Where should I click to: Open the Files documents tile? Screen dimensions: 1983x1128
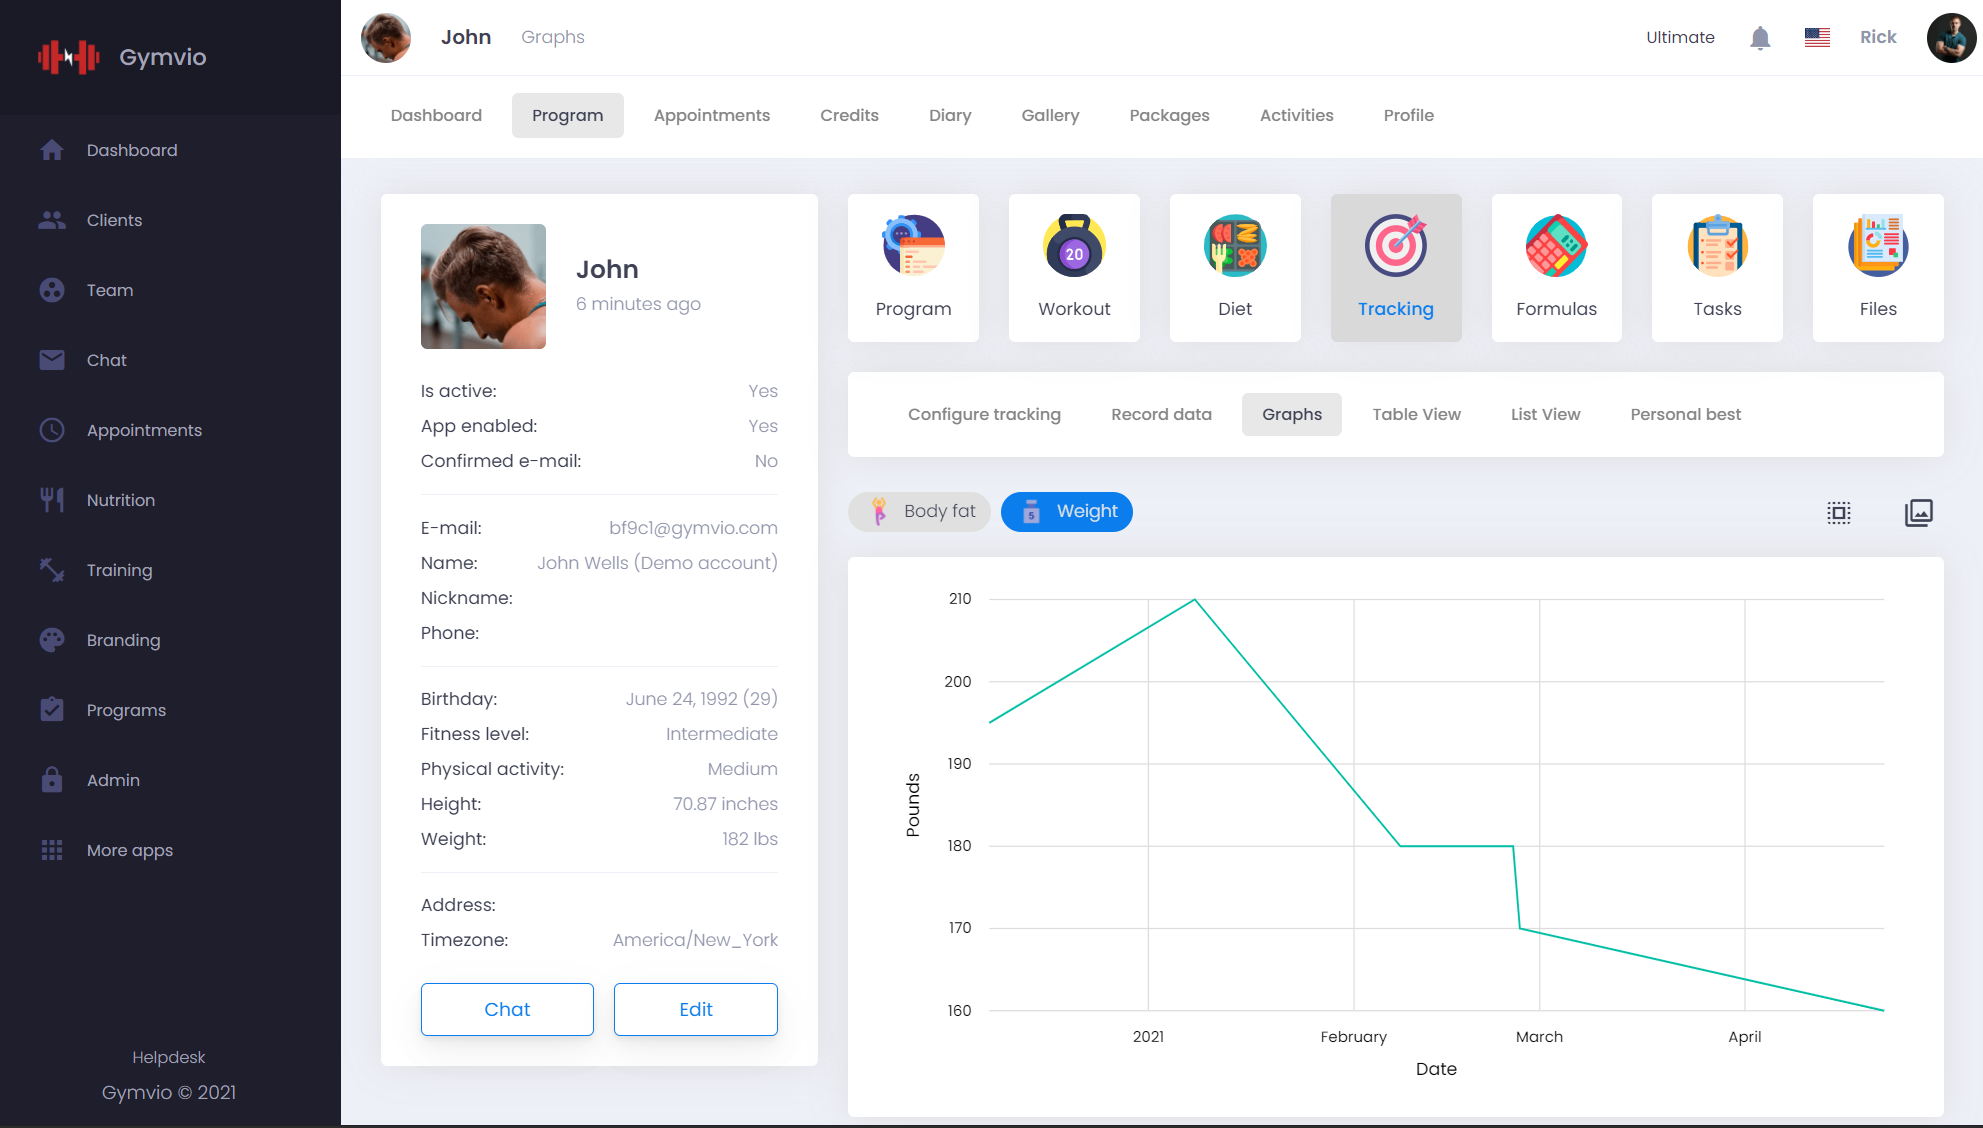click(x=1877, y=267)
